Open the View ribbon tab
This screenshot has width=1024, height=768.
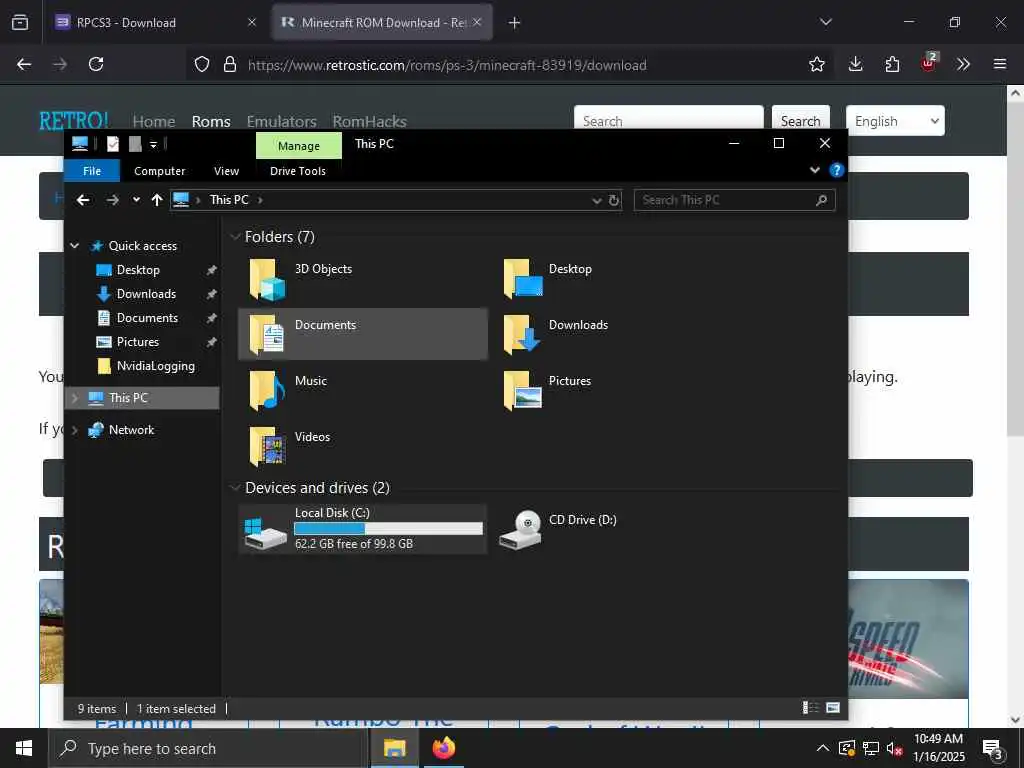coord(227,170)
